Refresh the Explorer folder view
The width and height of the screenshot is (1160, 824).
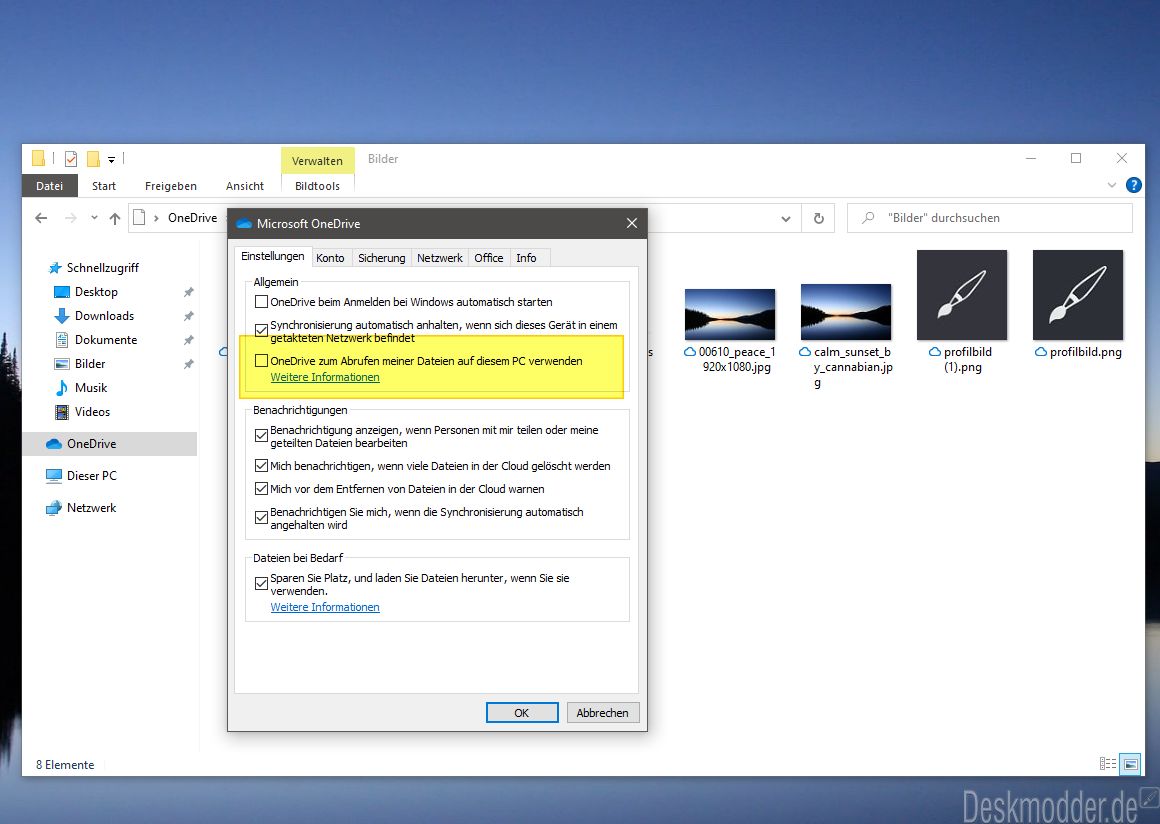(818, 218)
